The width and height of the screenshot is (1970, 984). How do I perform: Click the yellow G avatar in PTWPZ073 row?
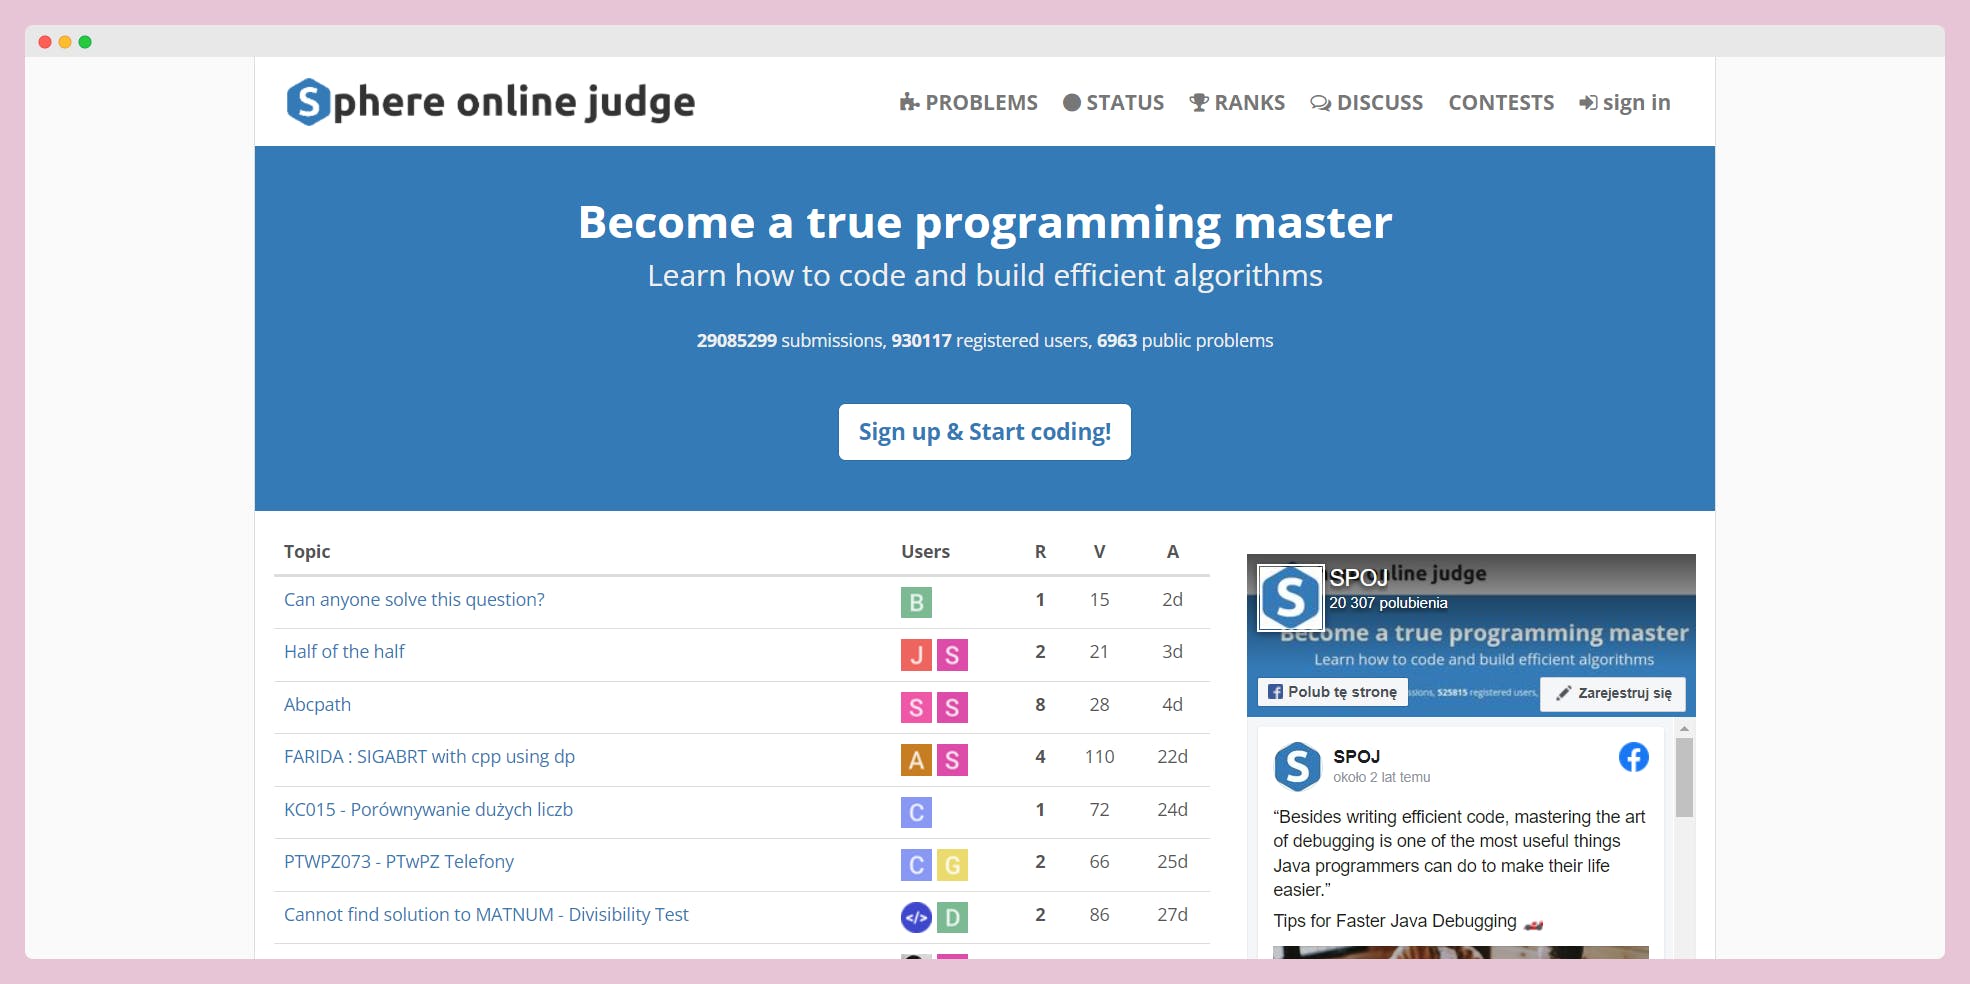coord(952,865)
